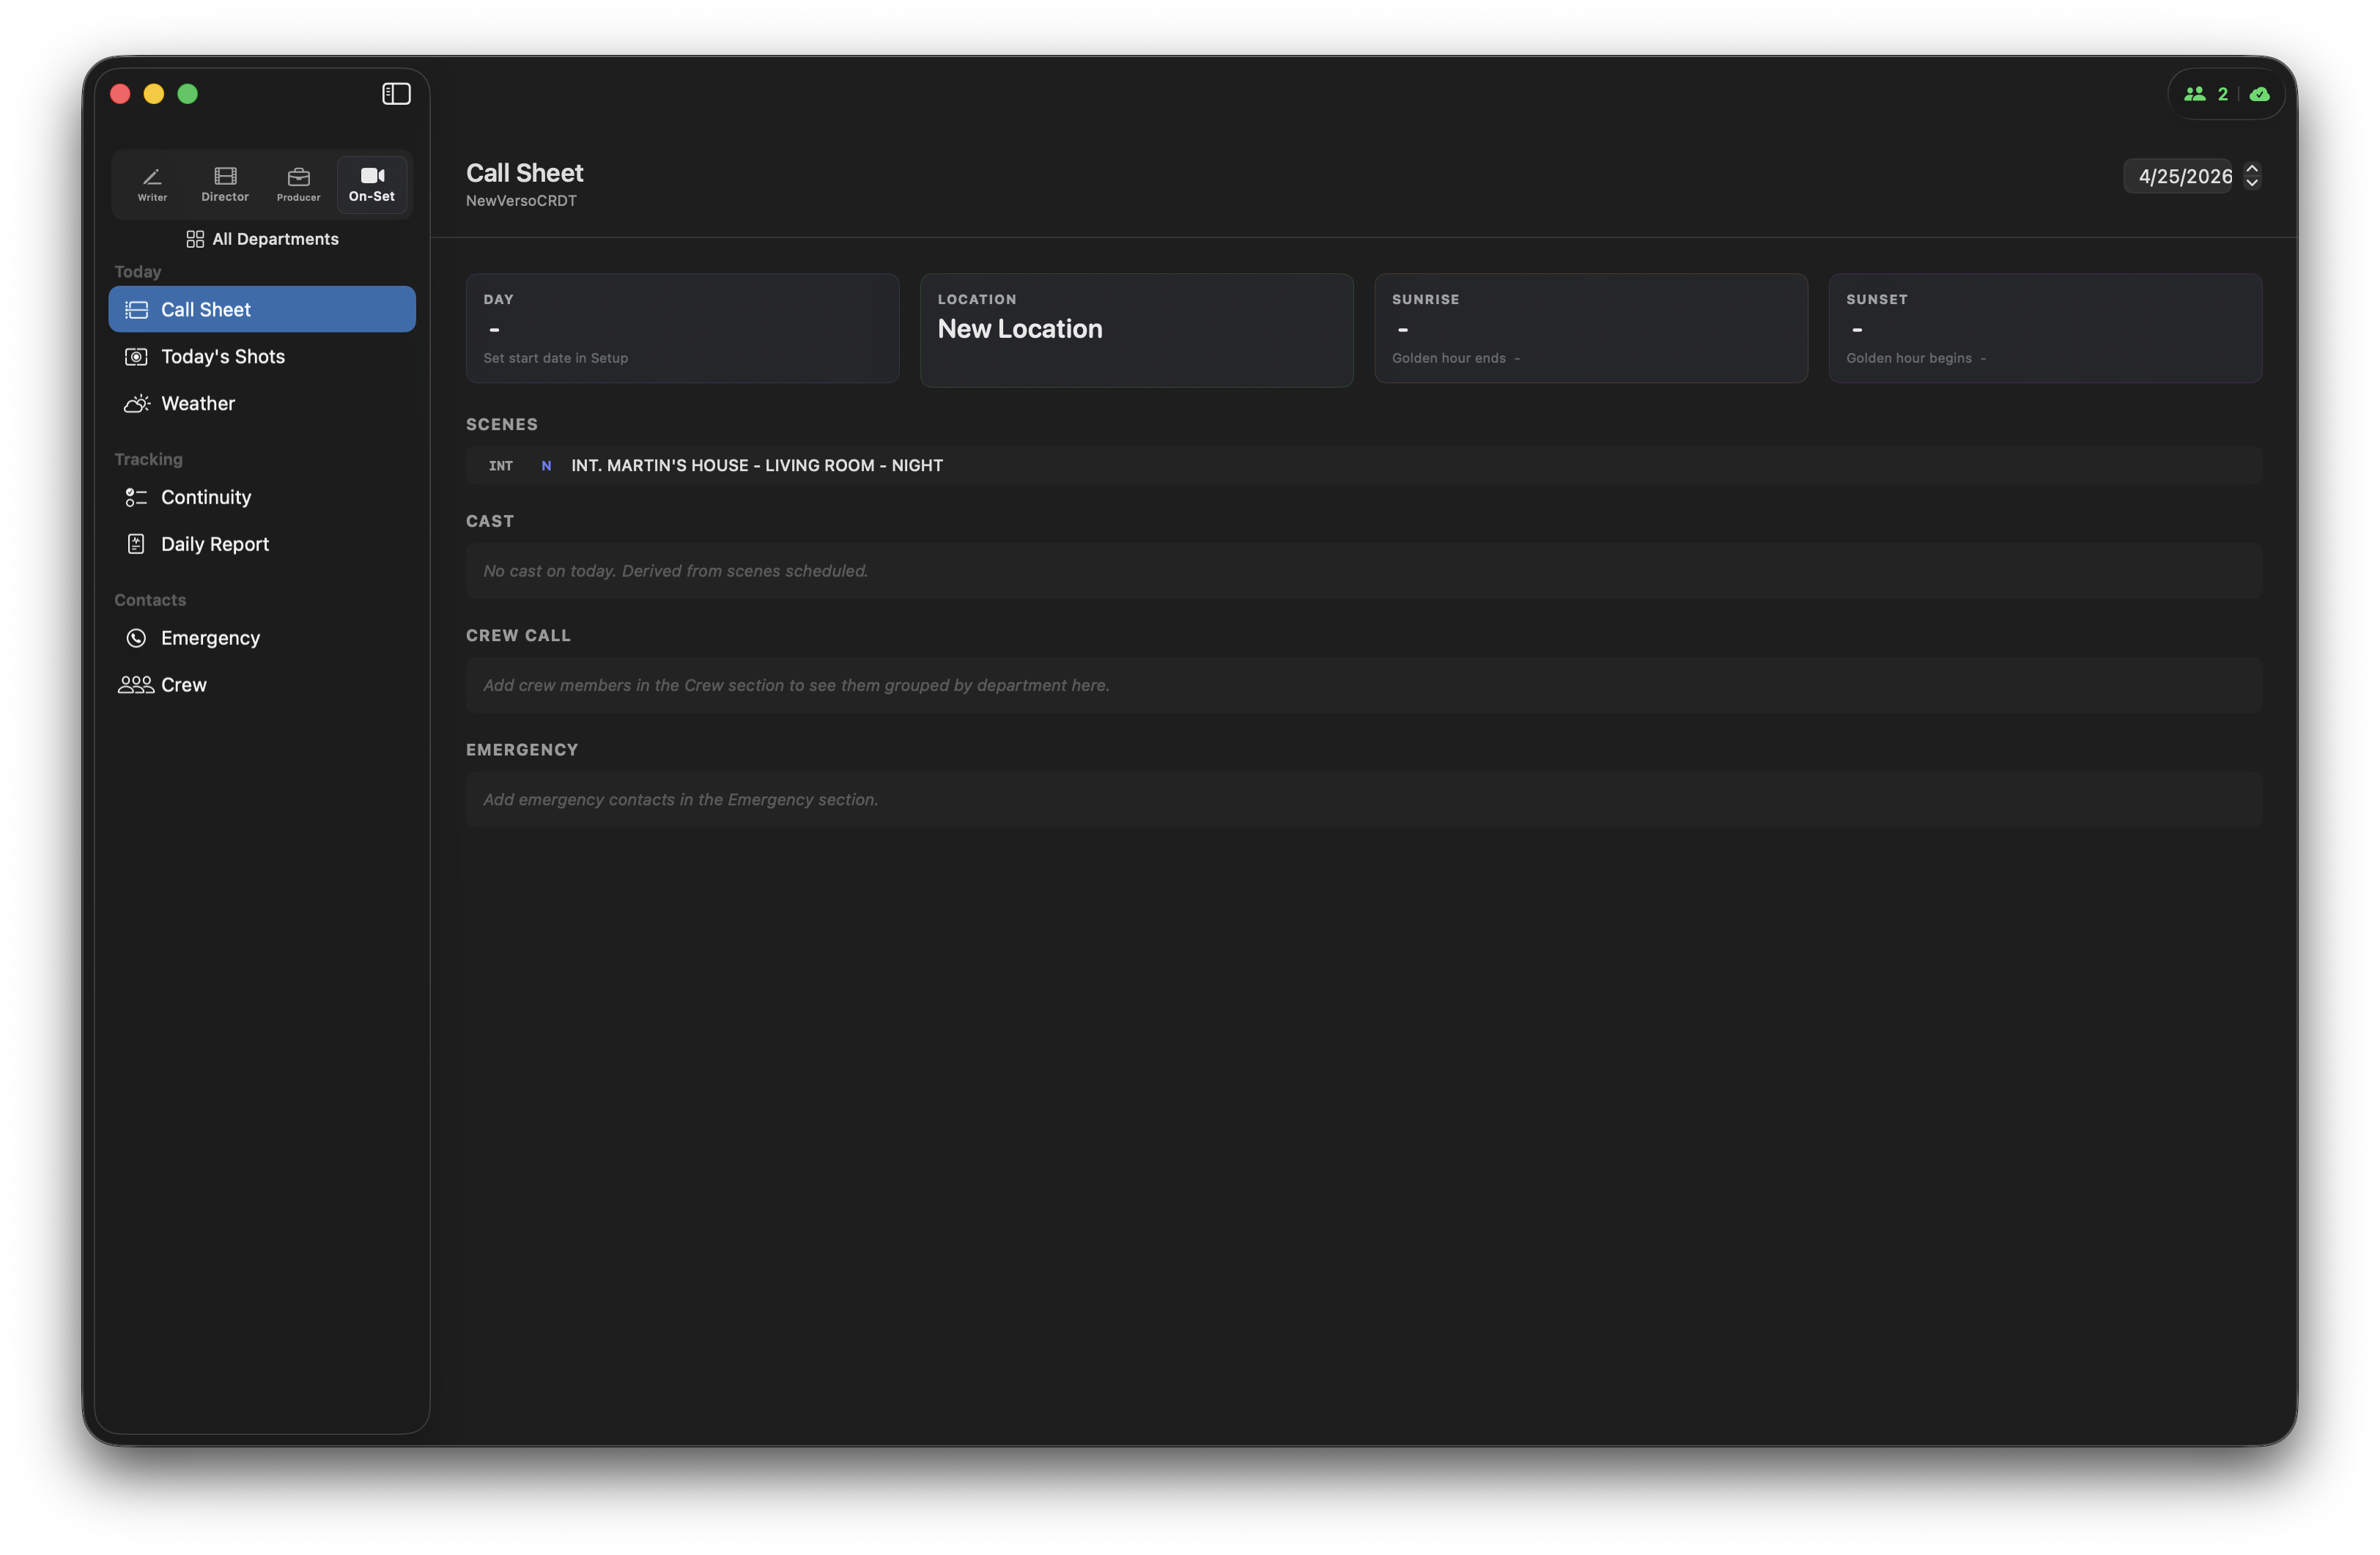Increment the date with stepper arrow

pyautogui.click(x=2252, y=169)
